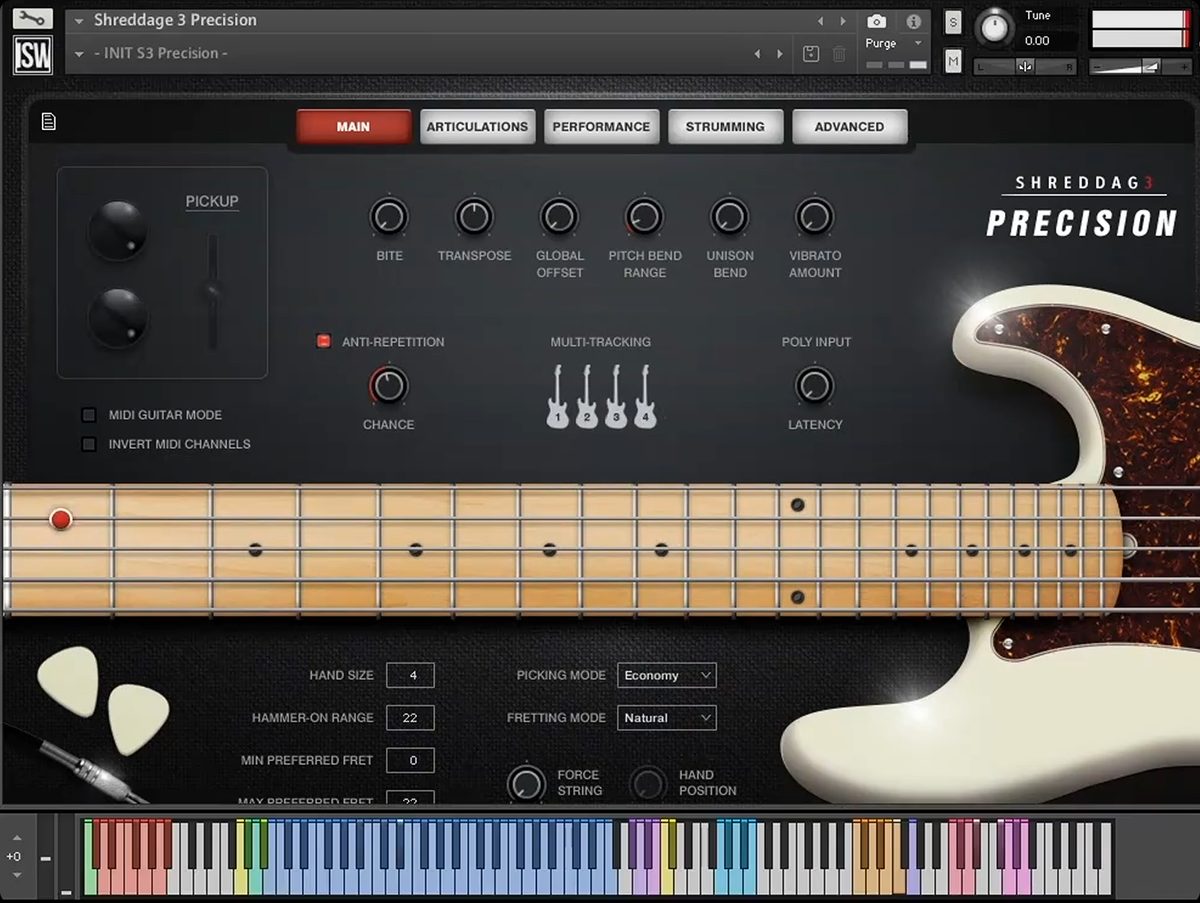This screenshot has width=1200, height=903.
Task: Solo the instrument with the S button
Action: [952, 24]
